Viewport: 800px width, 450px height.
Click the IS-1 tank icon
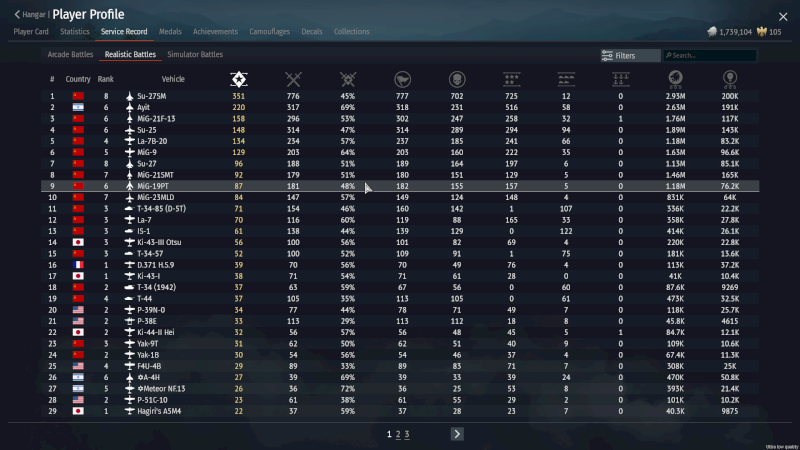[x=130, y=231]
